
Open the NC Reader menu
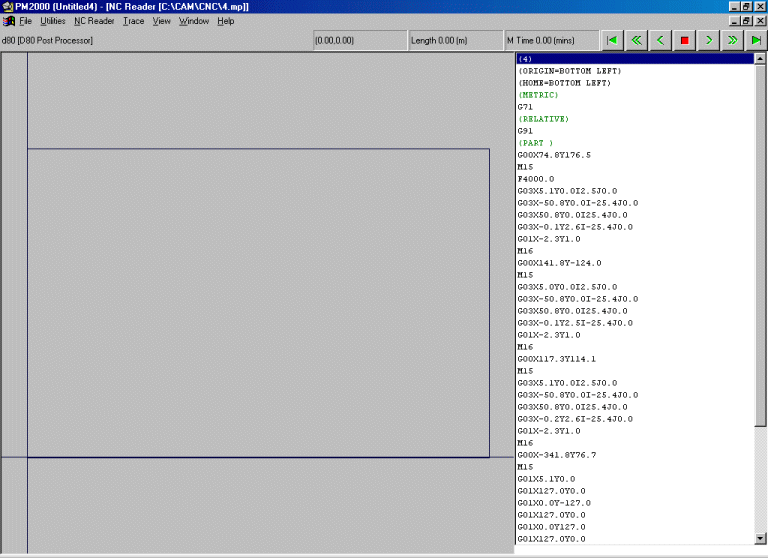tap(94, 21)
